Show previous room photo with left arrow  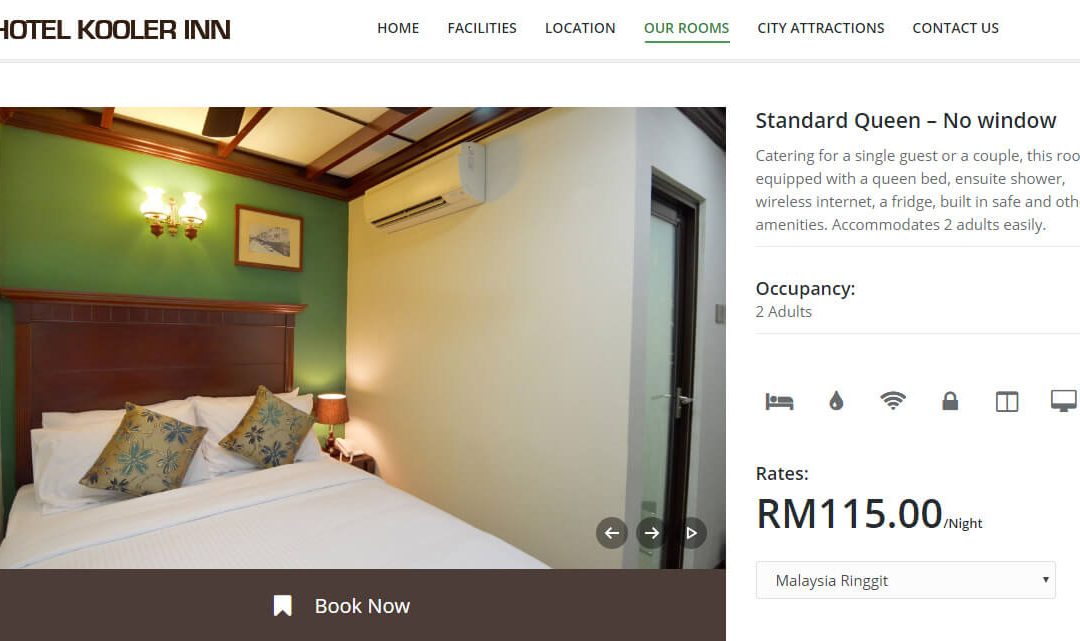point(612,533)
